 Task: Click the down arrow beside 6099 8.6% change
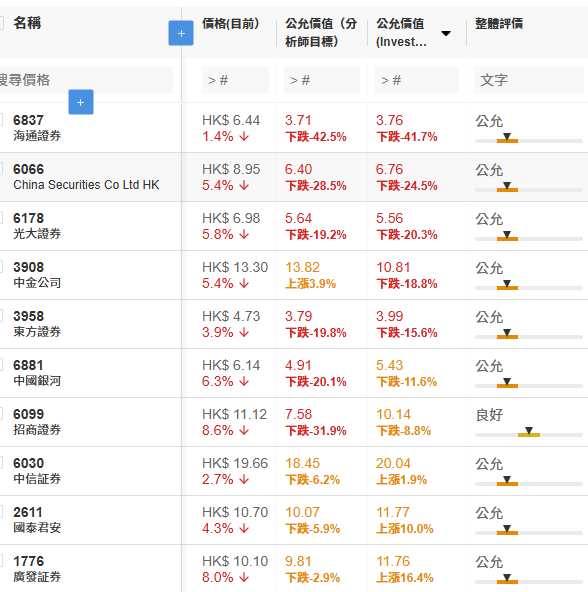244,430
